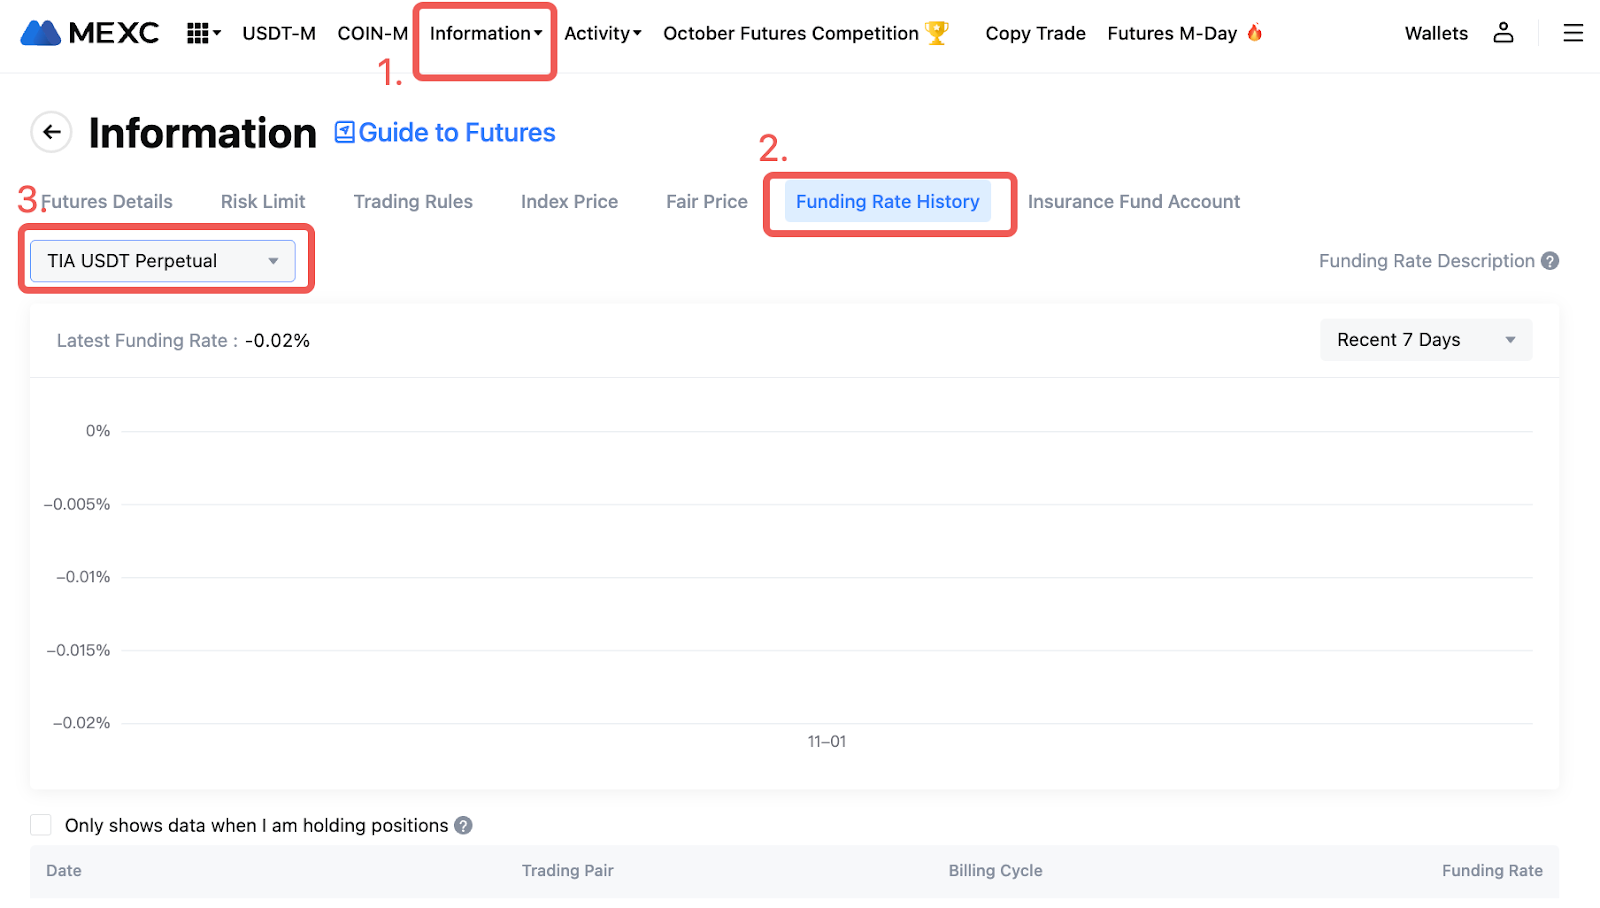Open the Insurance Fund Account tab
Viewport: 1600px width, 908px height.
click(1133, 202)
